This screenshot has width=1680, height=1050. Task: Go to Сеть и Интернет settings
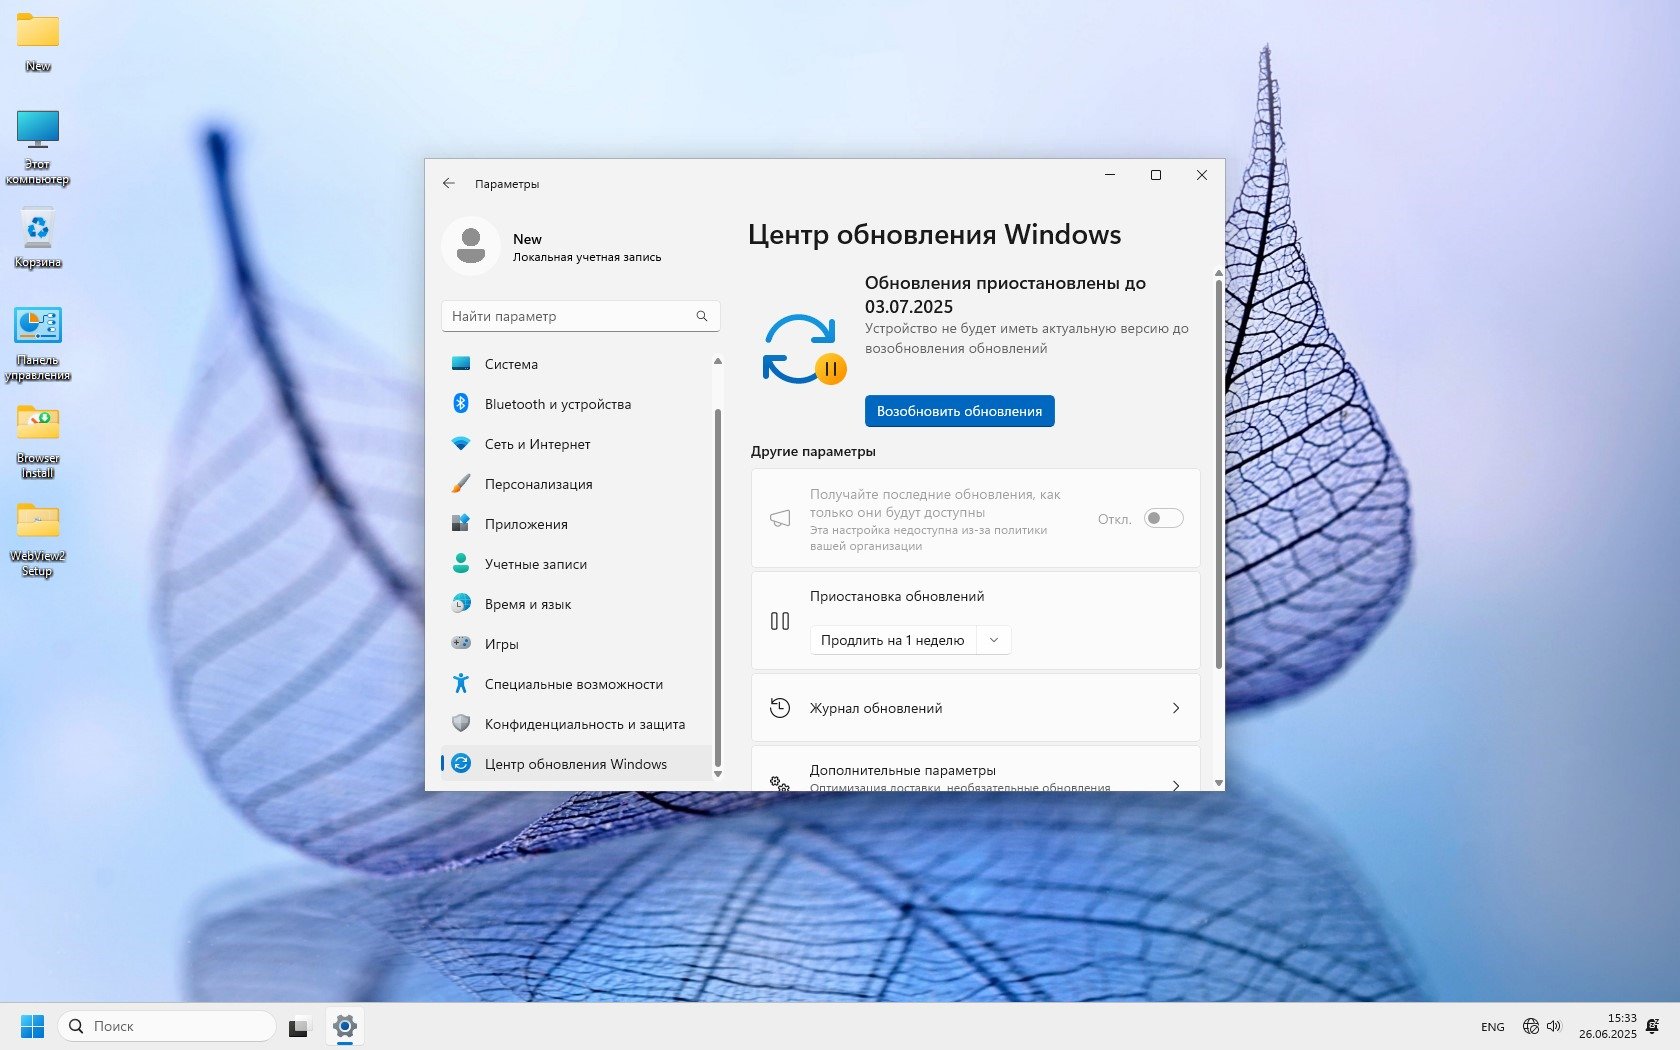coord(576,444)
